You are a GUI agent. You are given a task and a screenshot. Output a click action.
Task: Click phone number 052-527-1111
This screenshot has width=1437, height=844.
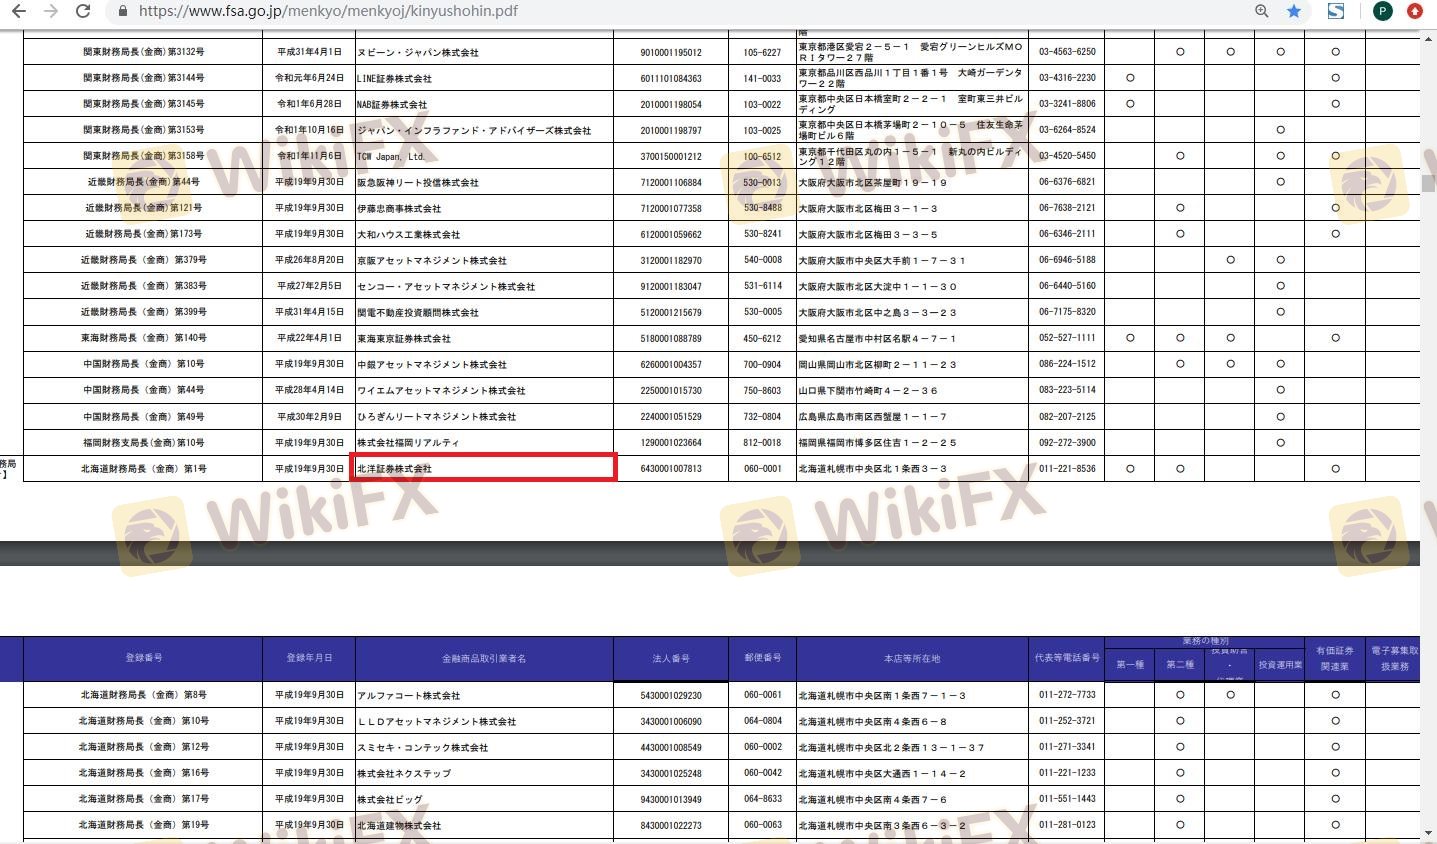coord(1067,338)
